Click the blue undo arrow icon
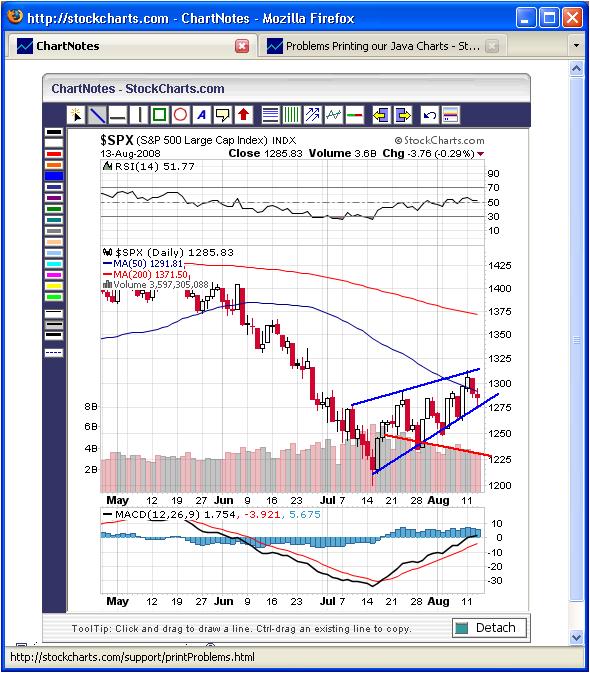The width and height of the screenshot is (590, 673). click(x=430, y=115)
